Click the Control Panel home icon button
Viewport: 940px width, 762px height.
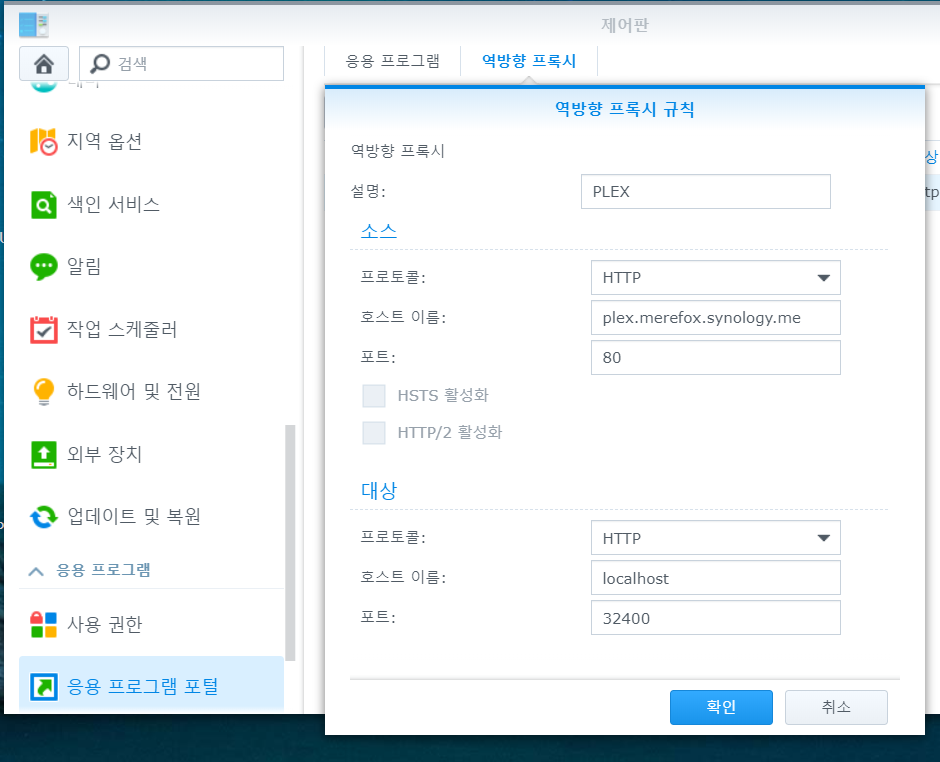44,64
